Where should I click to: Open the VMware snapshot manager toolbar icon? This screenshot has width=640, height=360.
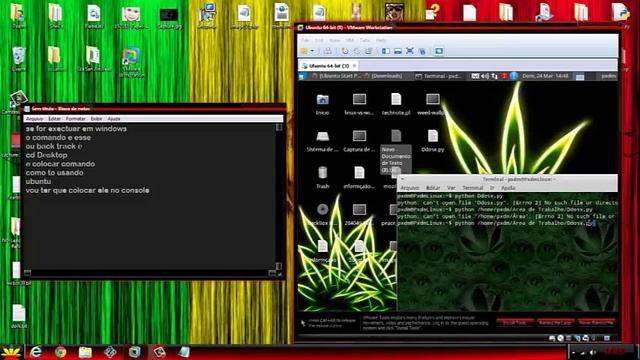368,51
